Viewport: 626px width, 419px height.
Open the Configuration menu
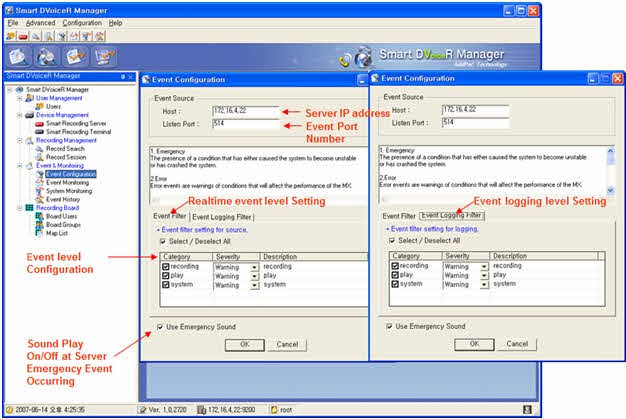point(82,22)
